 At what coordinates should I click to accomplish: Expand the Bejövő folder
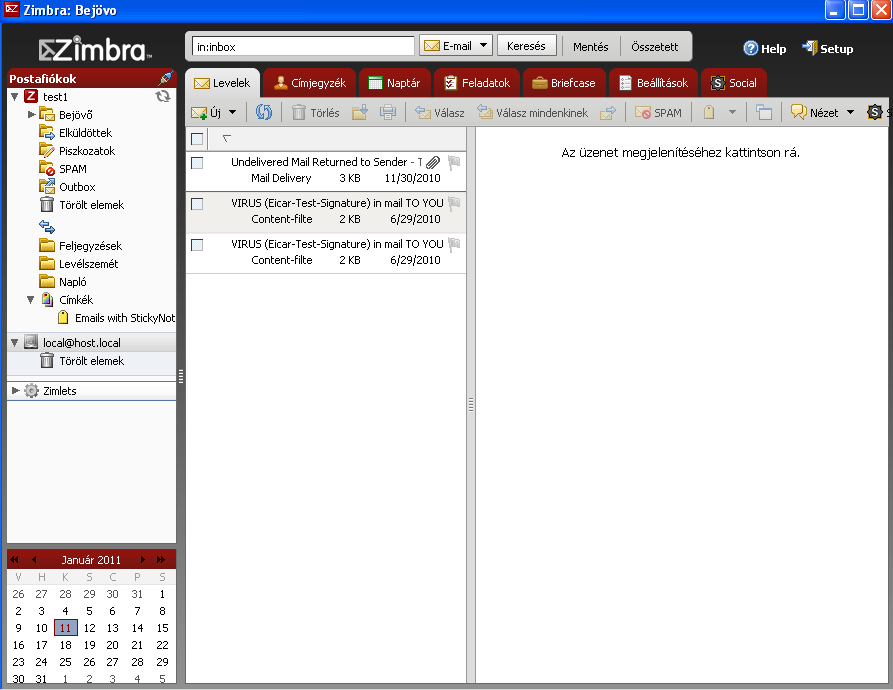[31, 114]
